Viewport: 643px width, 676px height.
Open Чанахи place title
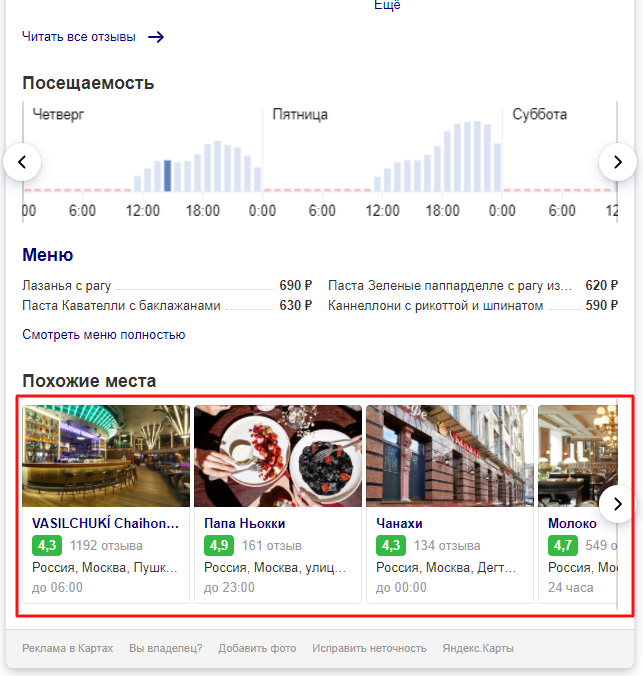tap(399, 523)
